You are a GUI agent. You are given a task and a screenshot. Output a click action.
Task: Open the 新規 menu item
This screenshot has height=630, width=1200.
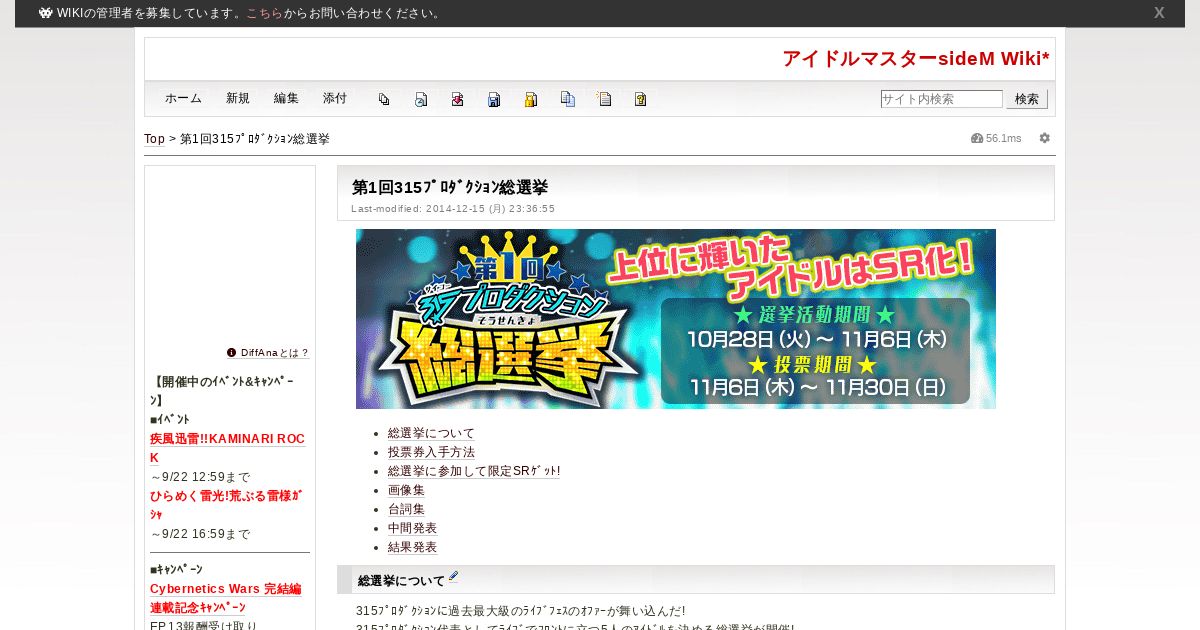(238, 99)
